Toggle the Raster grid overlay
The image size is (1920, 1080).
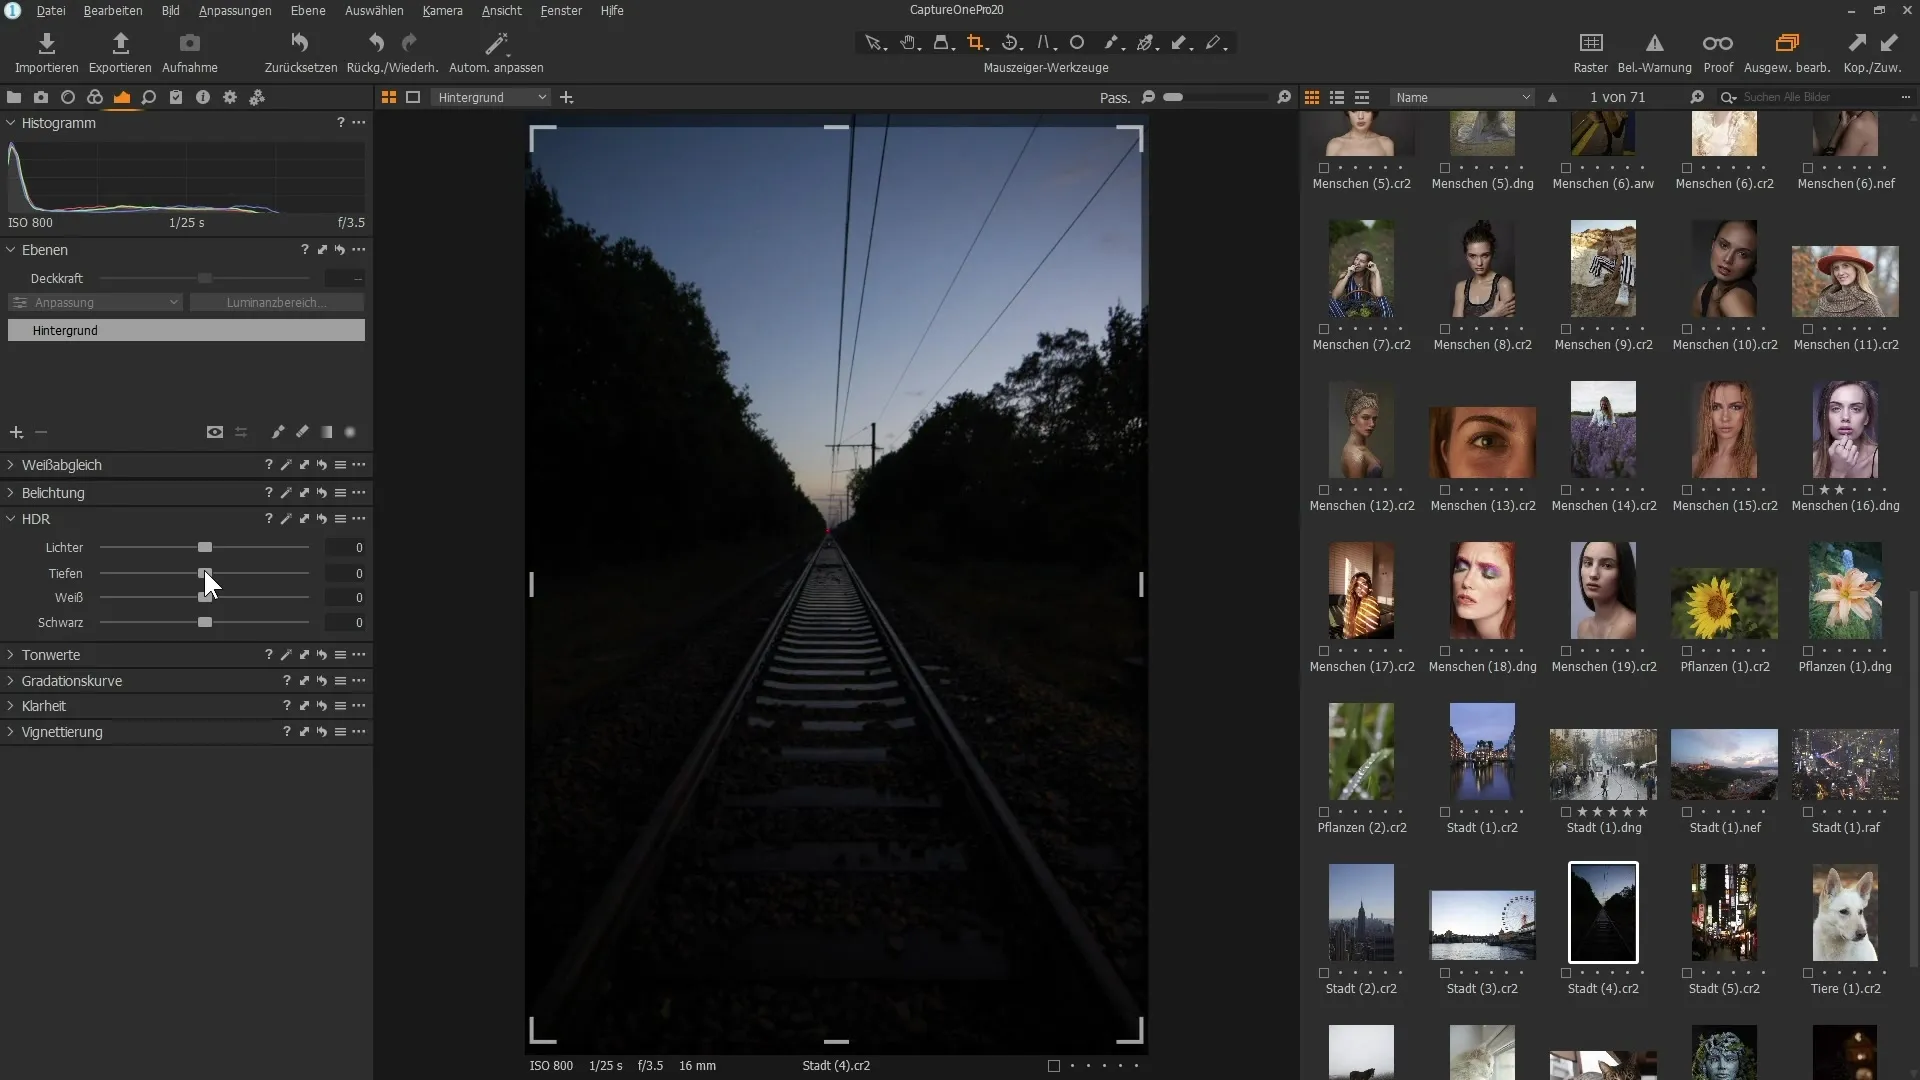coord(1591,53)
